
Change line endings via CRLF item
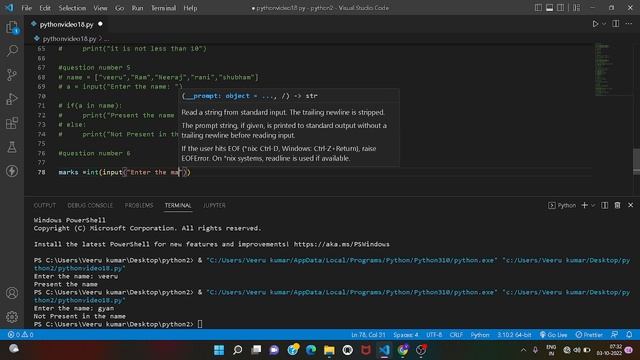tap(456, 335)
